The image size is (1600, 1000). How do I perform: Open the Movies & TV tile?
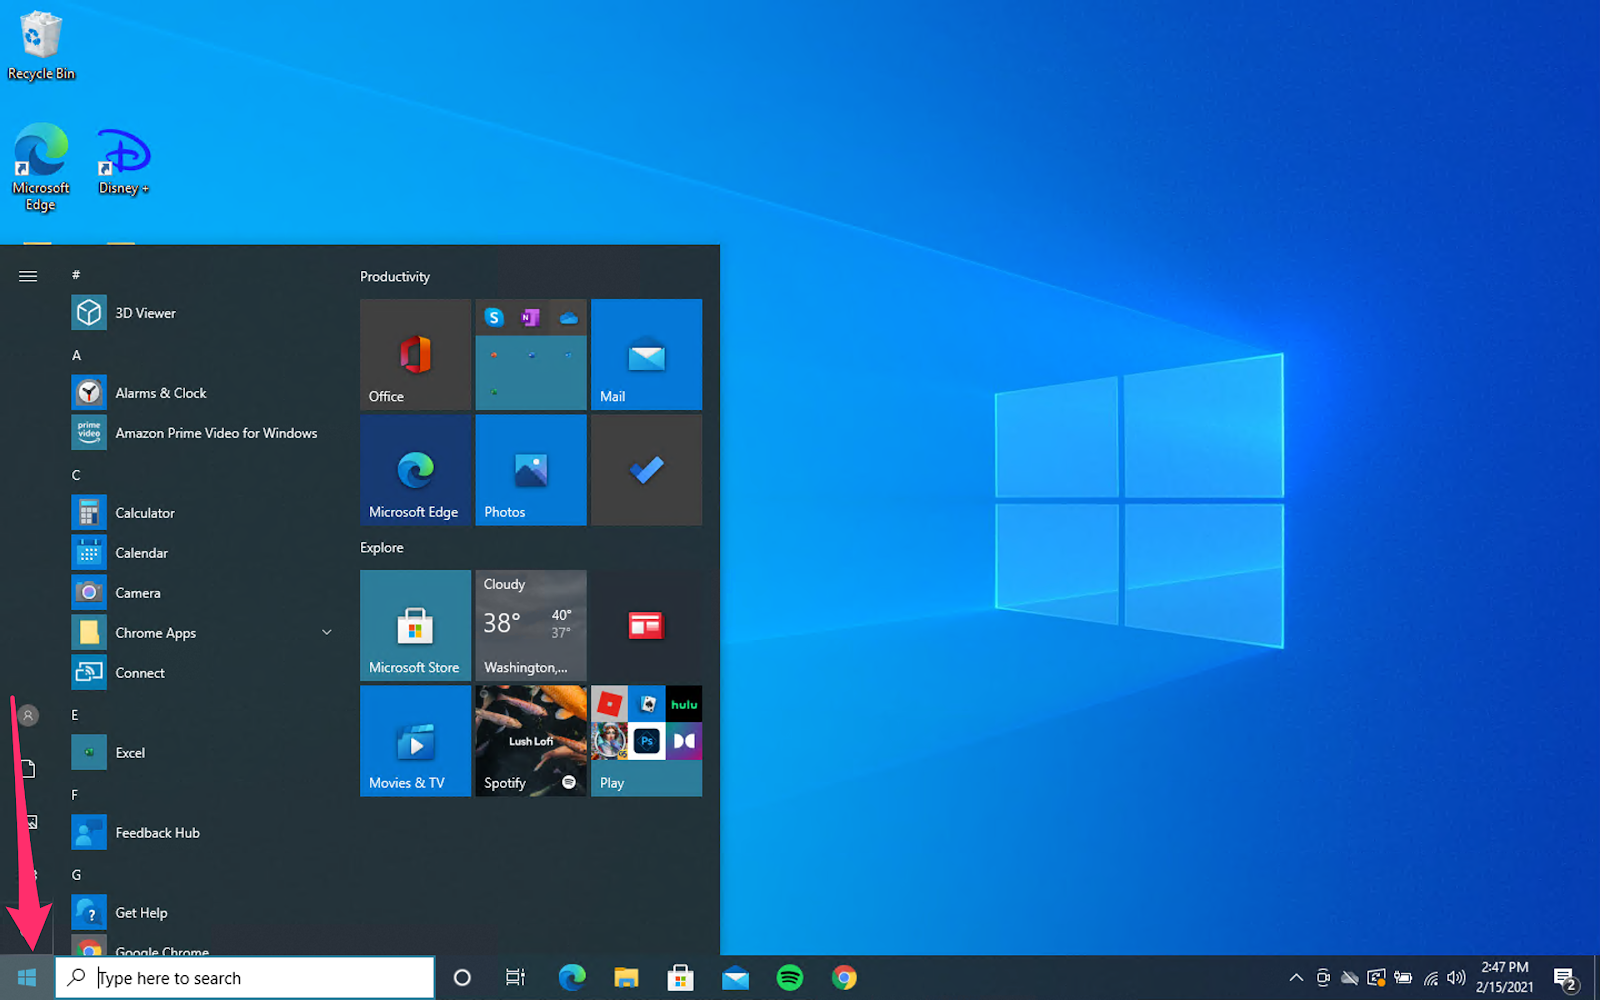[415, 741]
